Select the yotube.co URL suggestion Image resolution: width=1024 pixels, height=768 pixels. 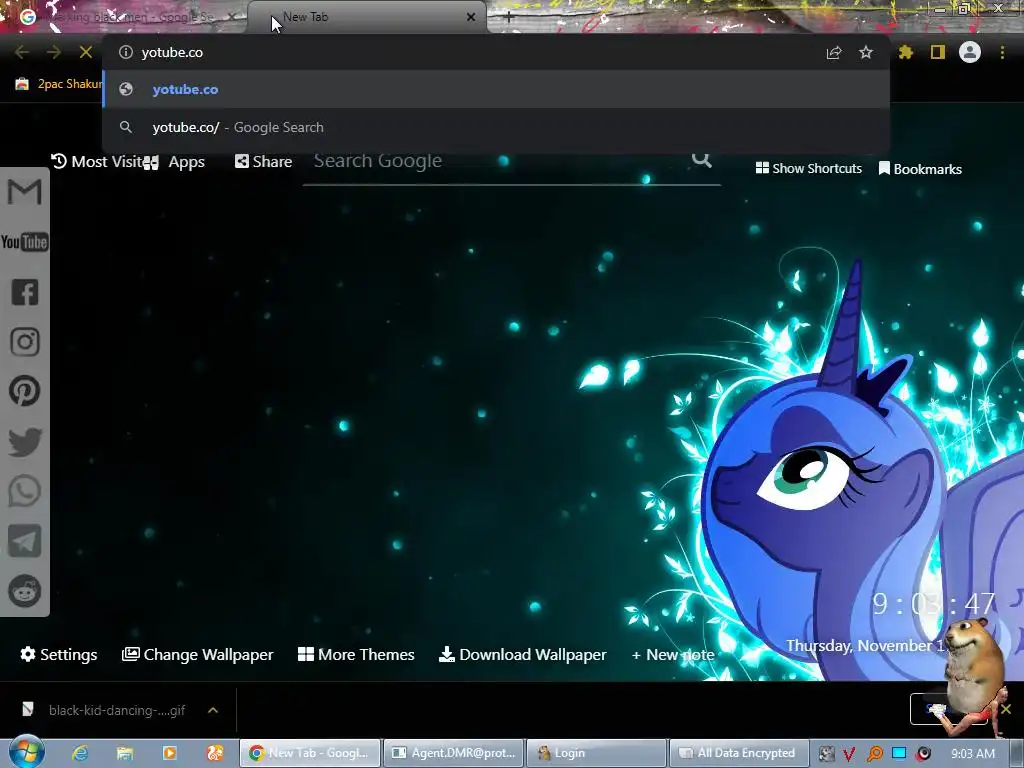click(x=496, y=89)
